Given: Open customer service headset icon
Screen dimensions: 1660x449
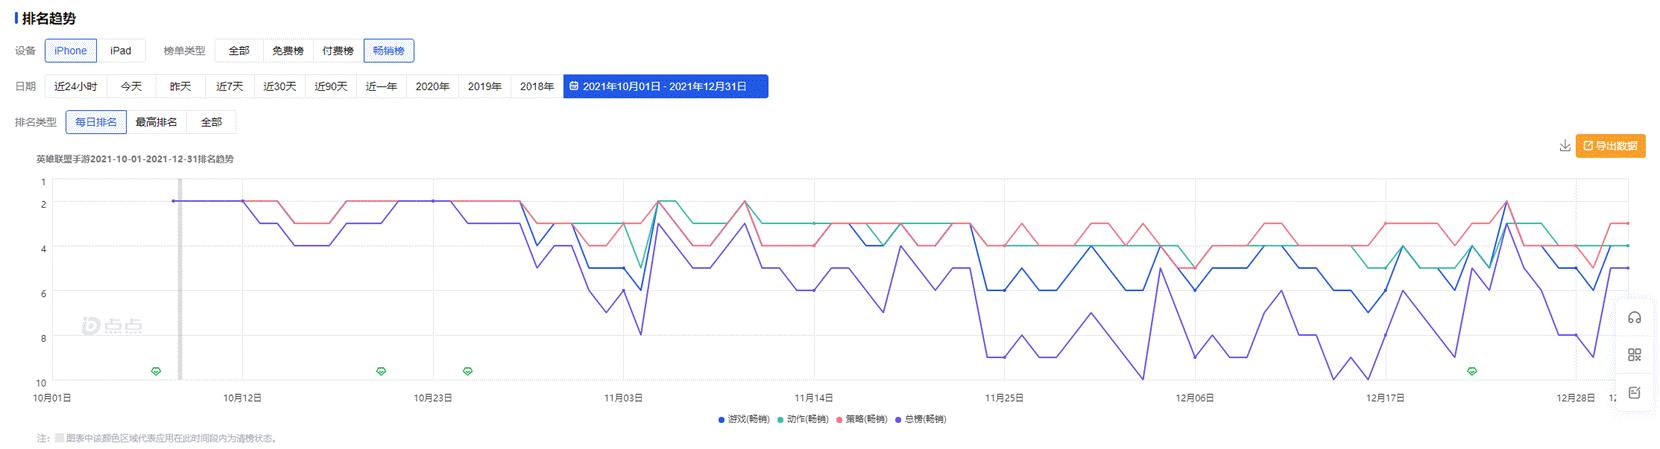Looking at the screenshot, I should tap(1635, 317).
